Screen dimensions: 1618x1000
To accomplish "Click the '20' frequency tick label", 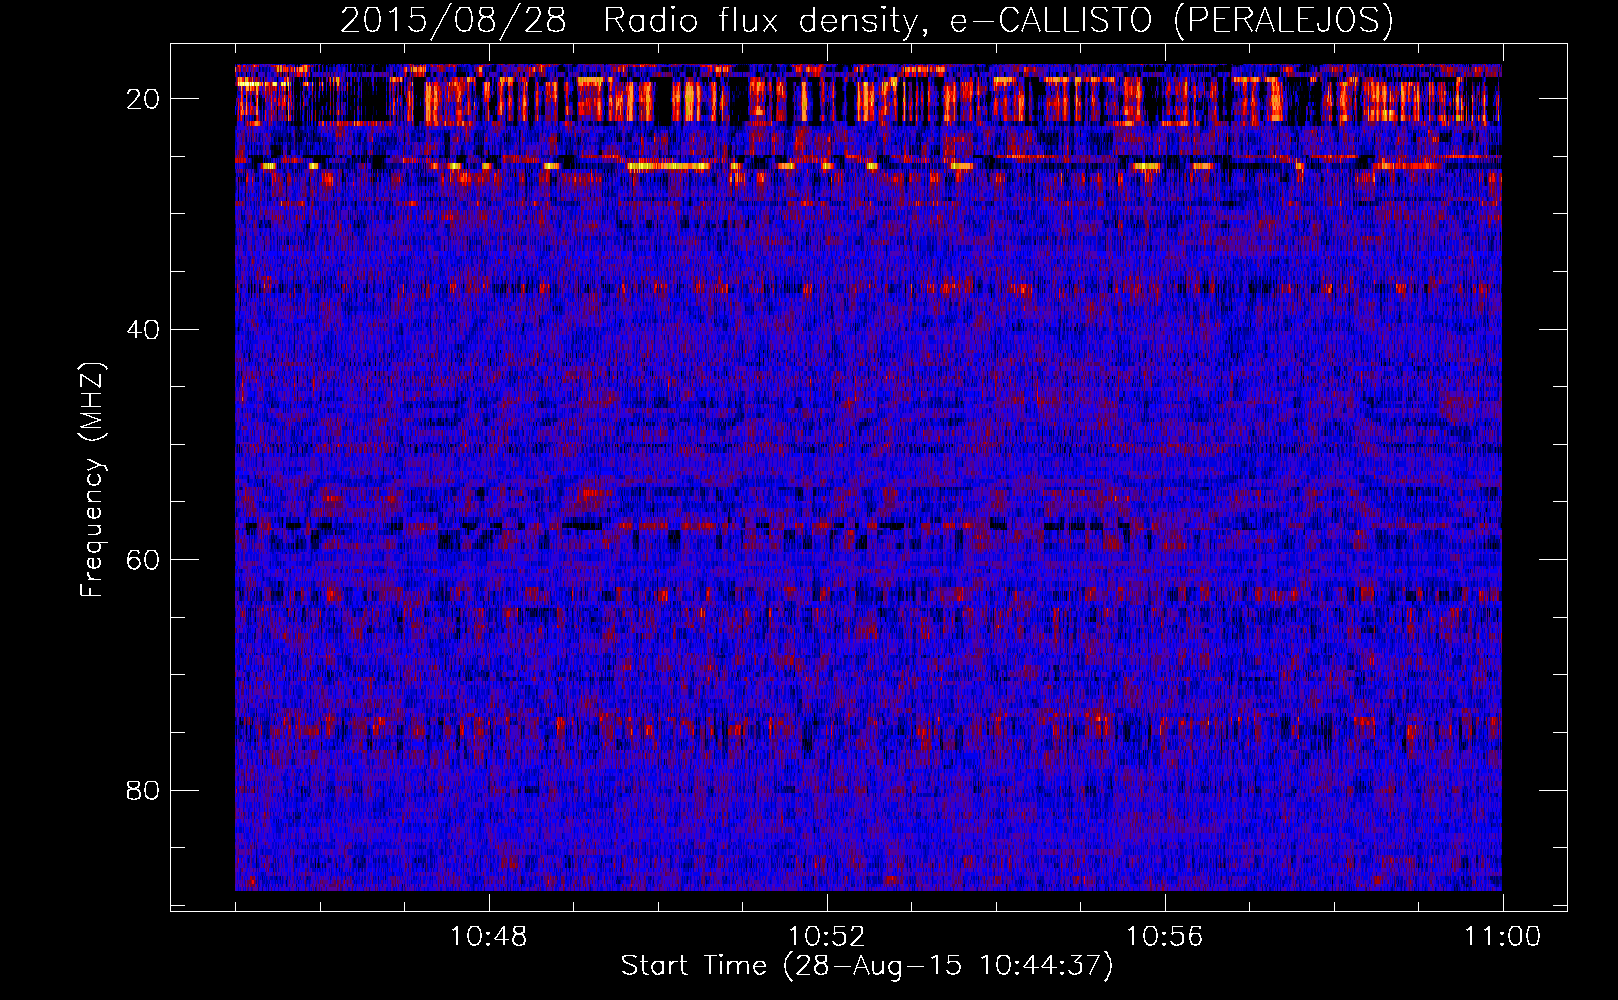I will (144, 99).
